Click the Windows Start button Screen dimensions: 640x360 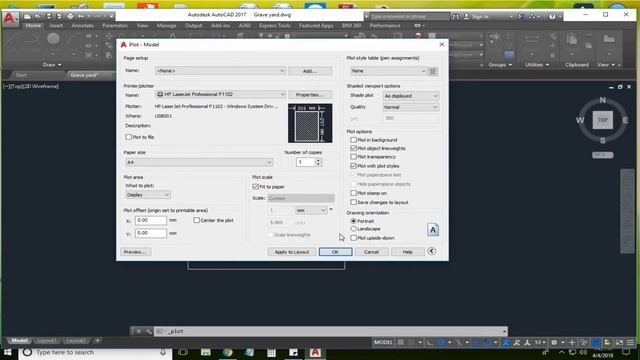click(x=8, y=352)
